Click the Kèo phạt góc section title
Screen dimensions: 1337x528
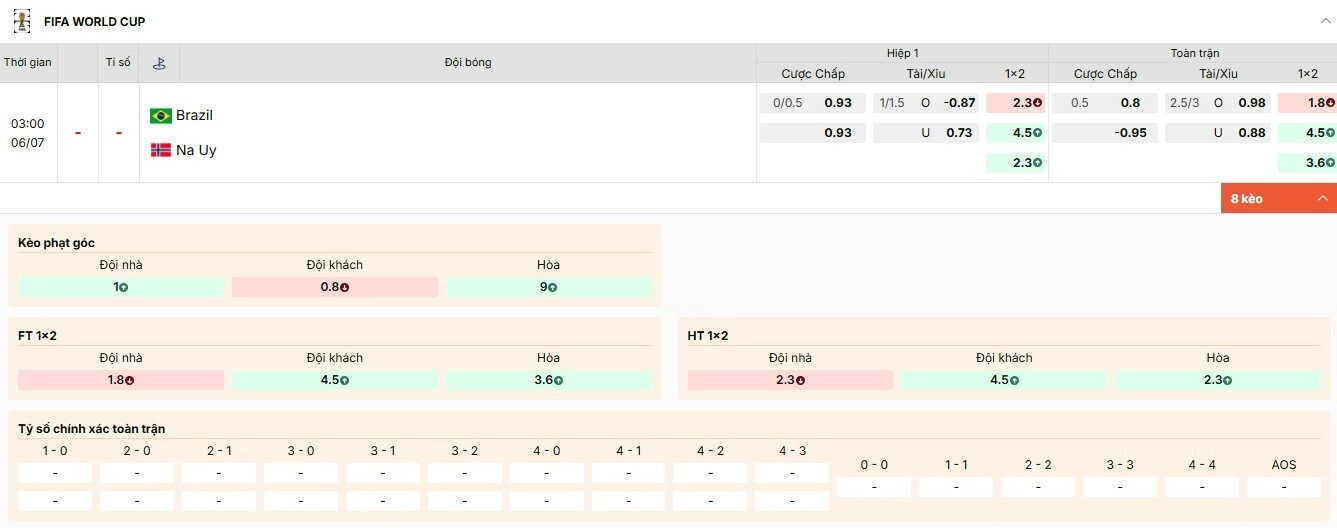pos(57,243)
